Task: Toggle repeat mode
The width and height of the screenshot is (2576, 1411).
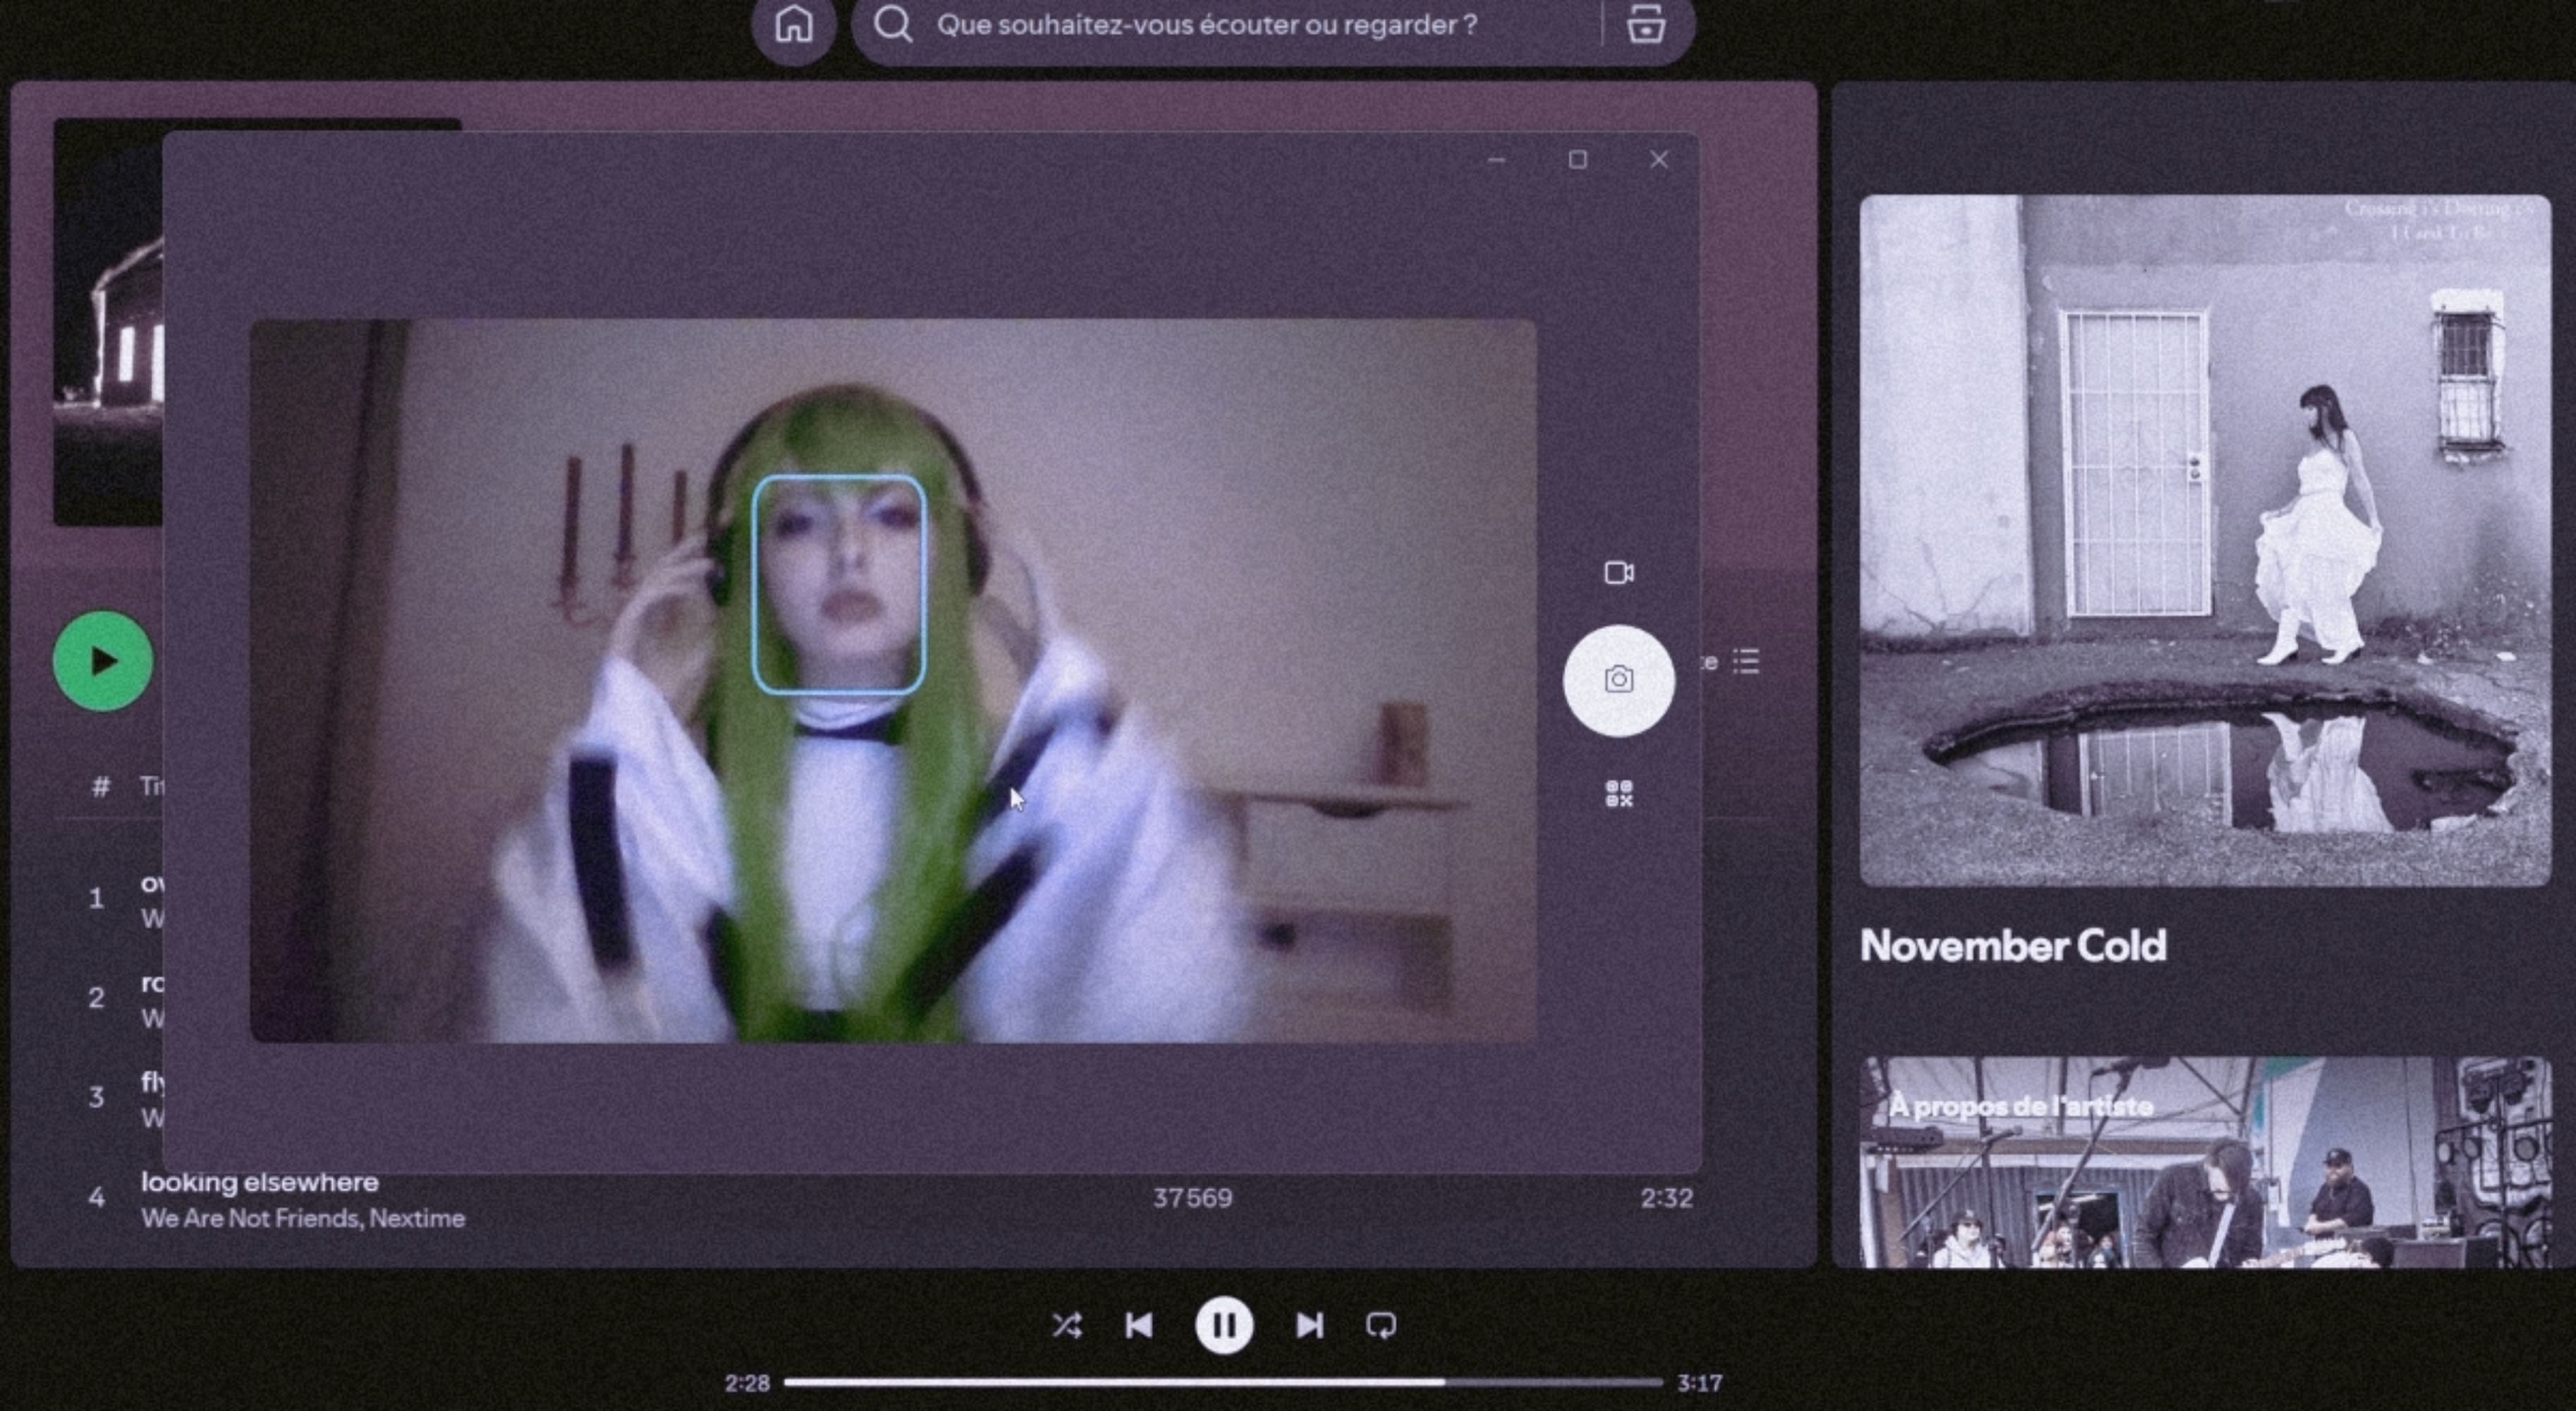Action: (x=1381, y=1325)
